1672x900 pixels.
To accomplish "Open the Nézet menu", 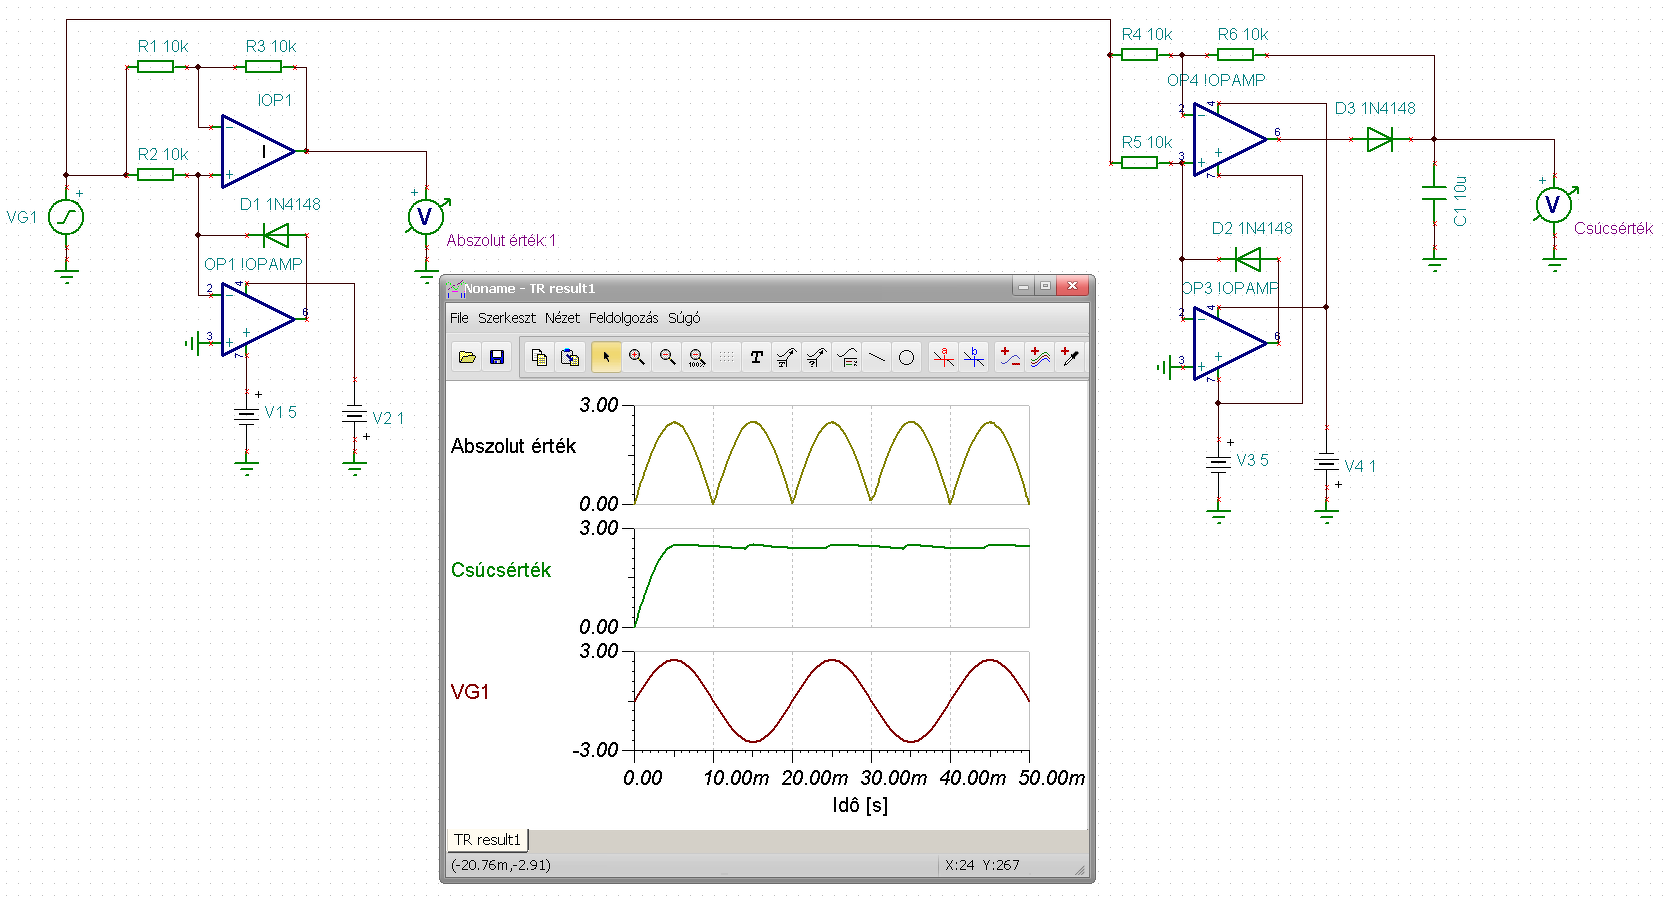I will click(562, 318).
